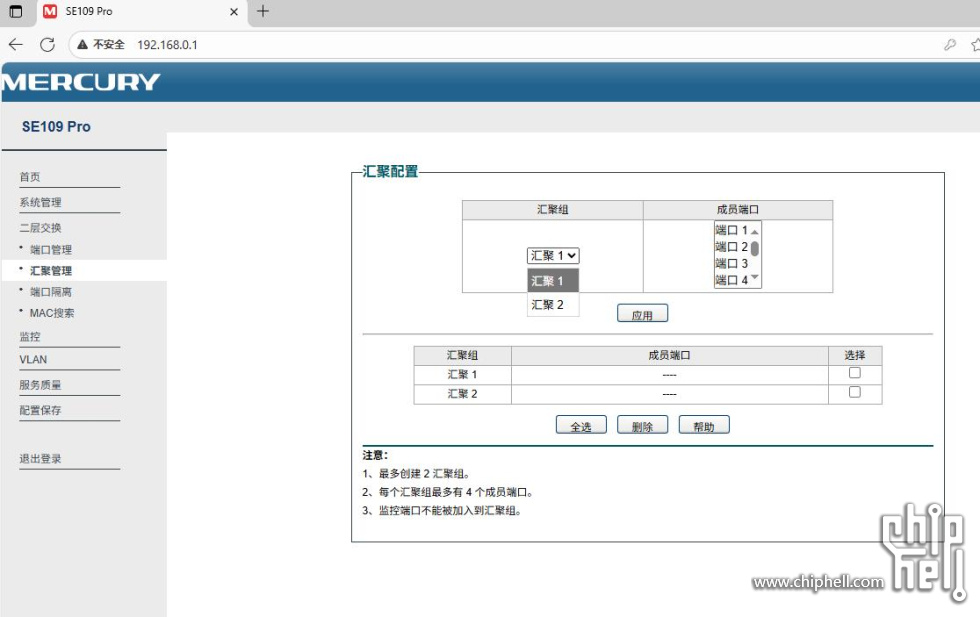Click the page refresh icon
Viewport: 980px width, 617px height.
tap(47, 45)
